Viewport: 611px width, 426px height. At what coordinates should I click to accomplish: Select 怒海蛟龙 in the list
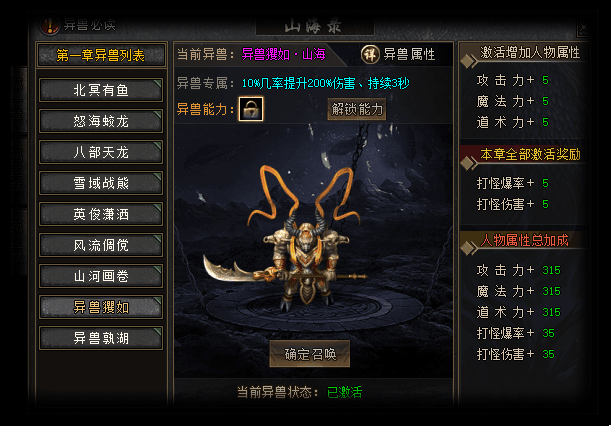pos(101,121)
